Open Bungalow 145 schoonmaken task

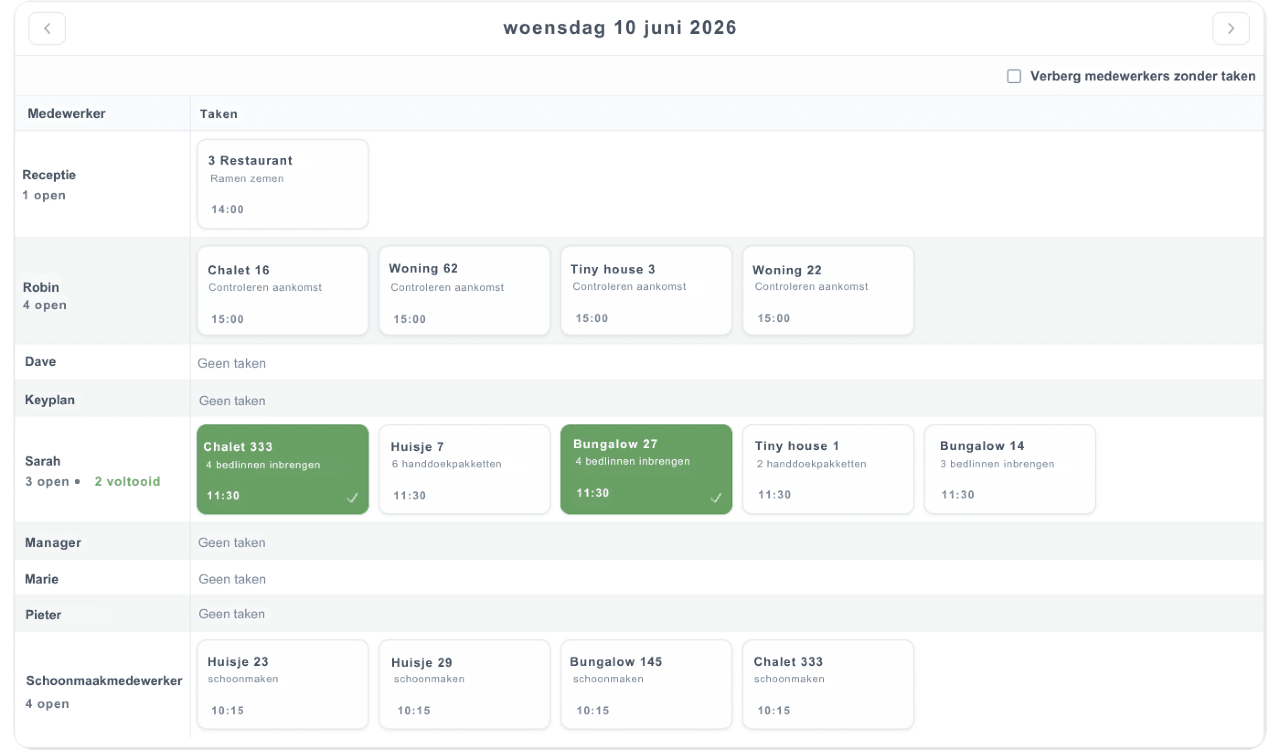647,685
